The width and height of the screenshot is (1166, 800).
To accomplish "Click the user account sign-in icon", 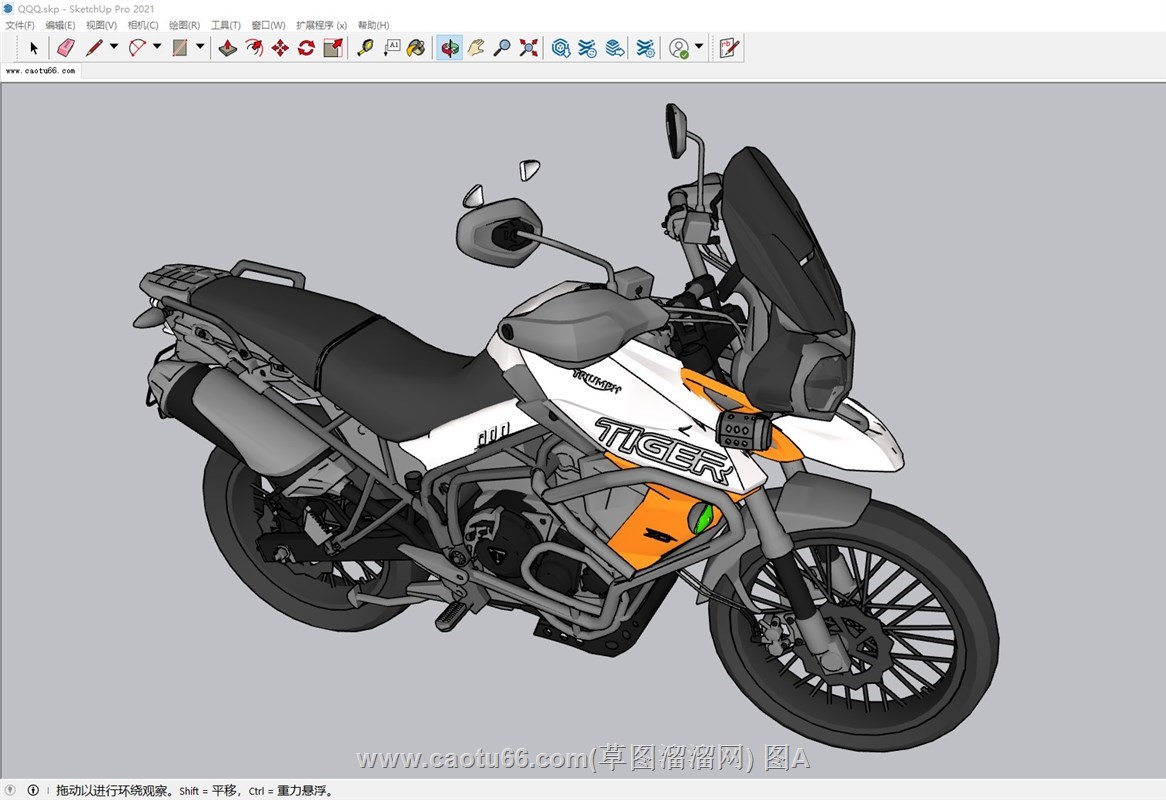I will (679, 48).
